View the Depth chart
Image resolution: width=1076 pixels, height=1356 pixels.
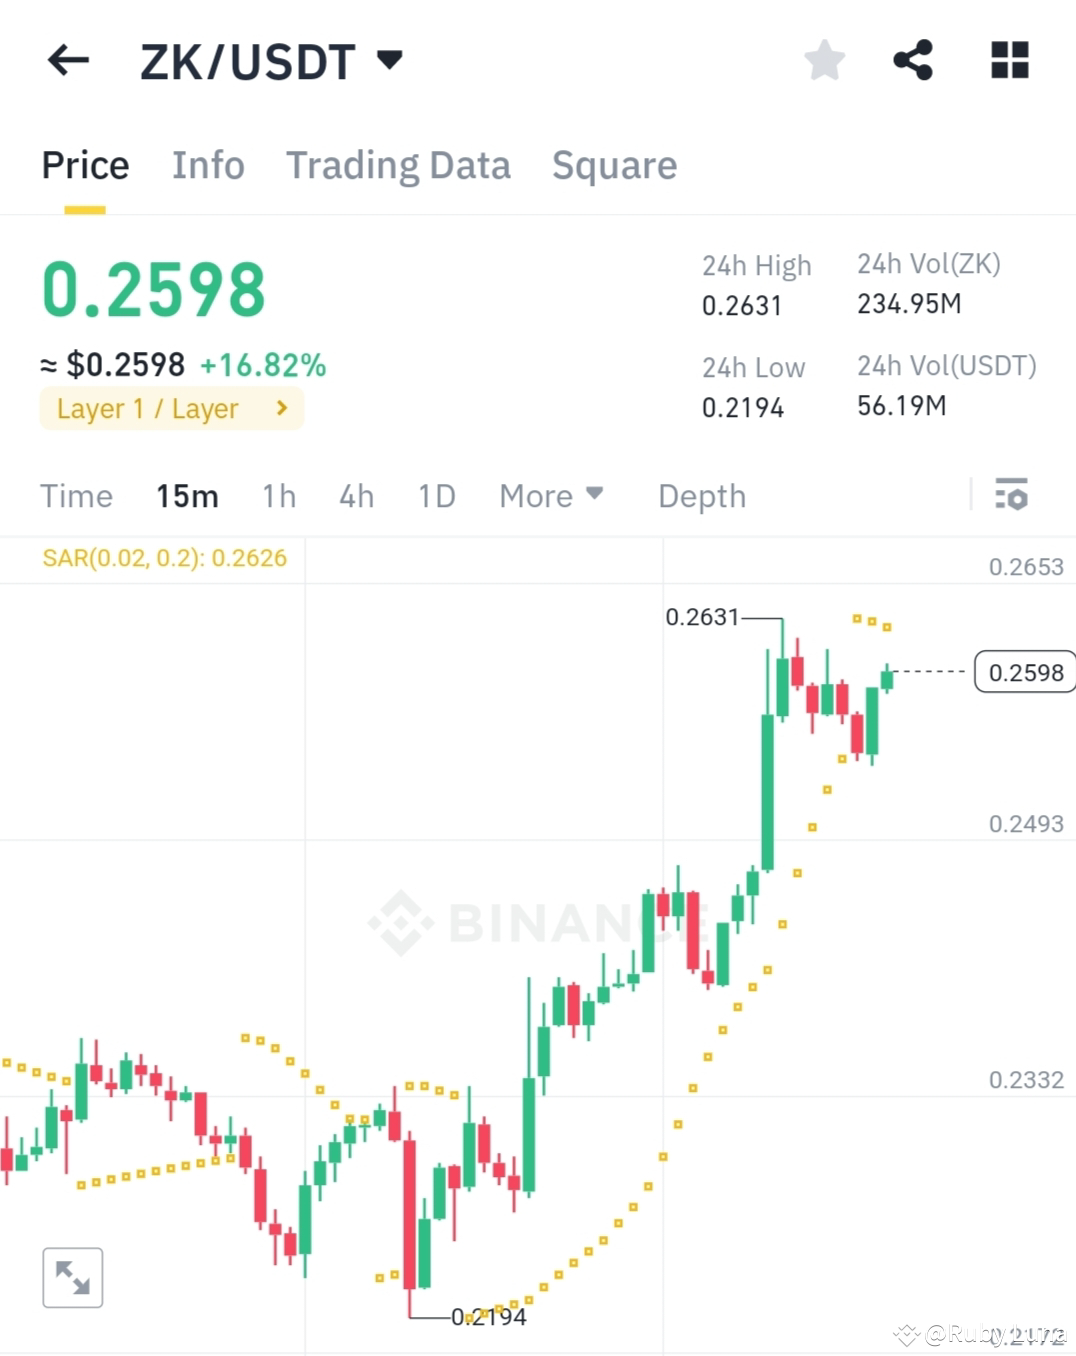click(x=701, y=495)
